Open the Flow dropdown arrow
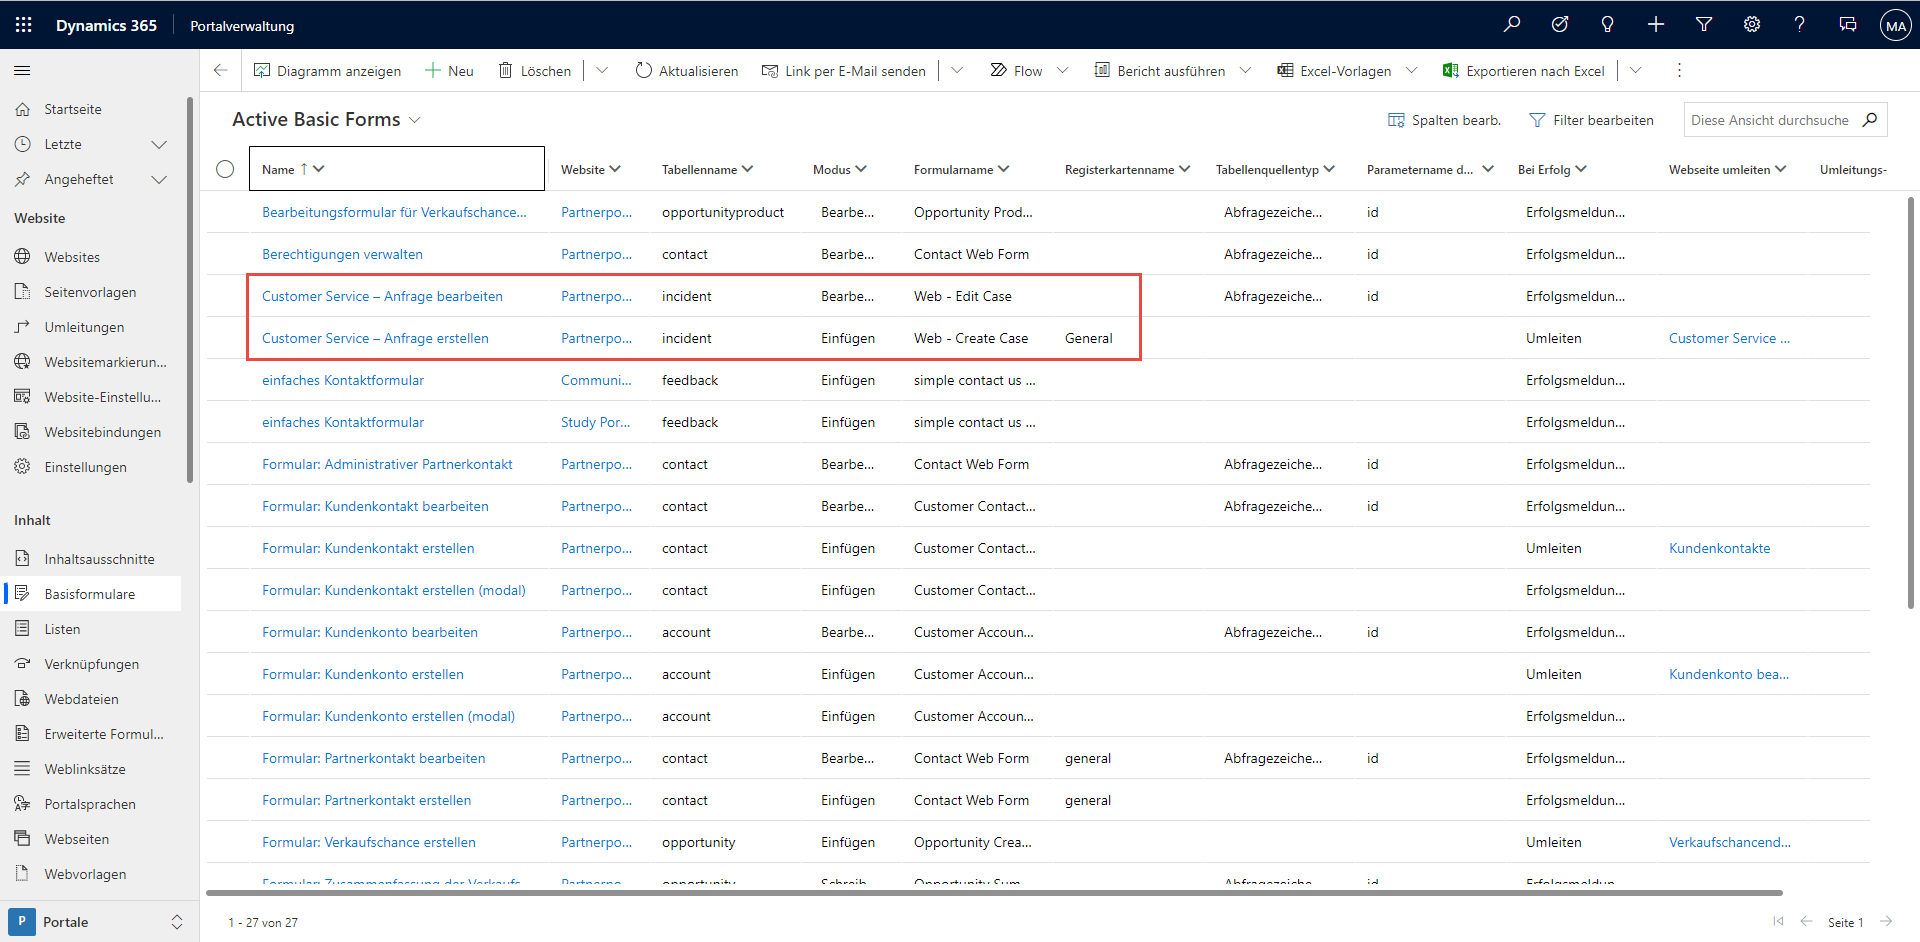The height and width of the screenshot is (942, 1920). click(1062, 71)
